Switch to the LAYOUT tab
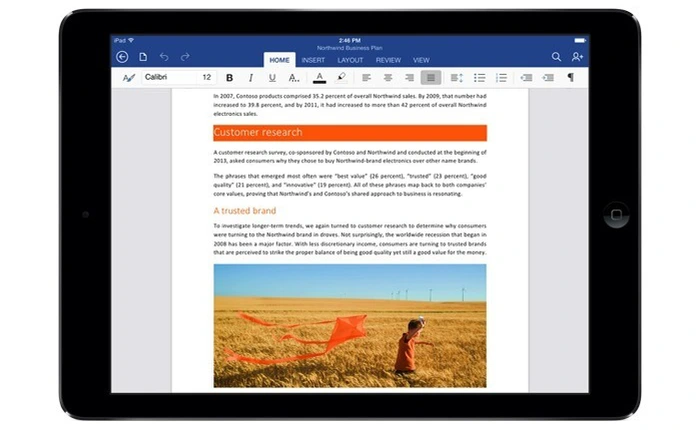This screenshot has height=430, width=700. (x=350, y=60)
